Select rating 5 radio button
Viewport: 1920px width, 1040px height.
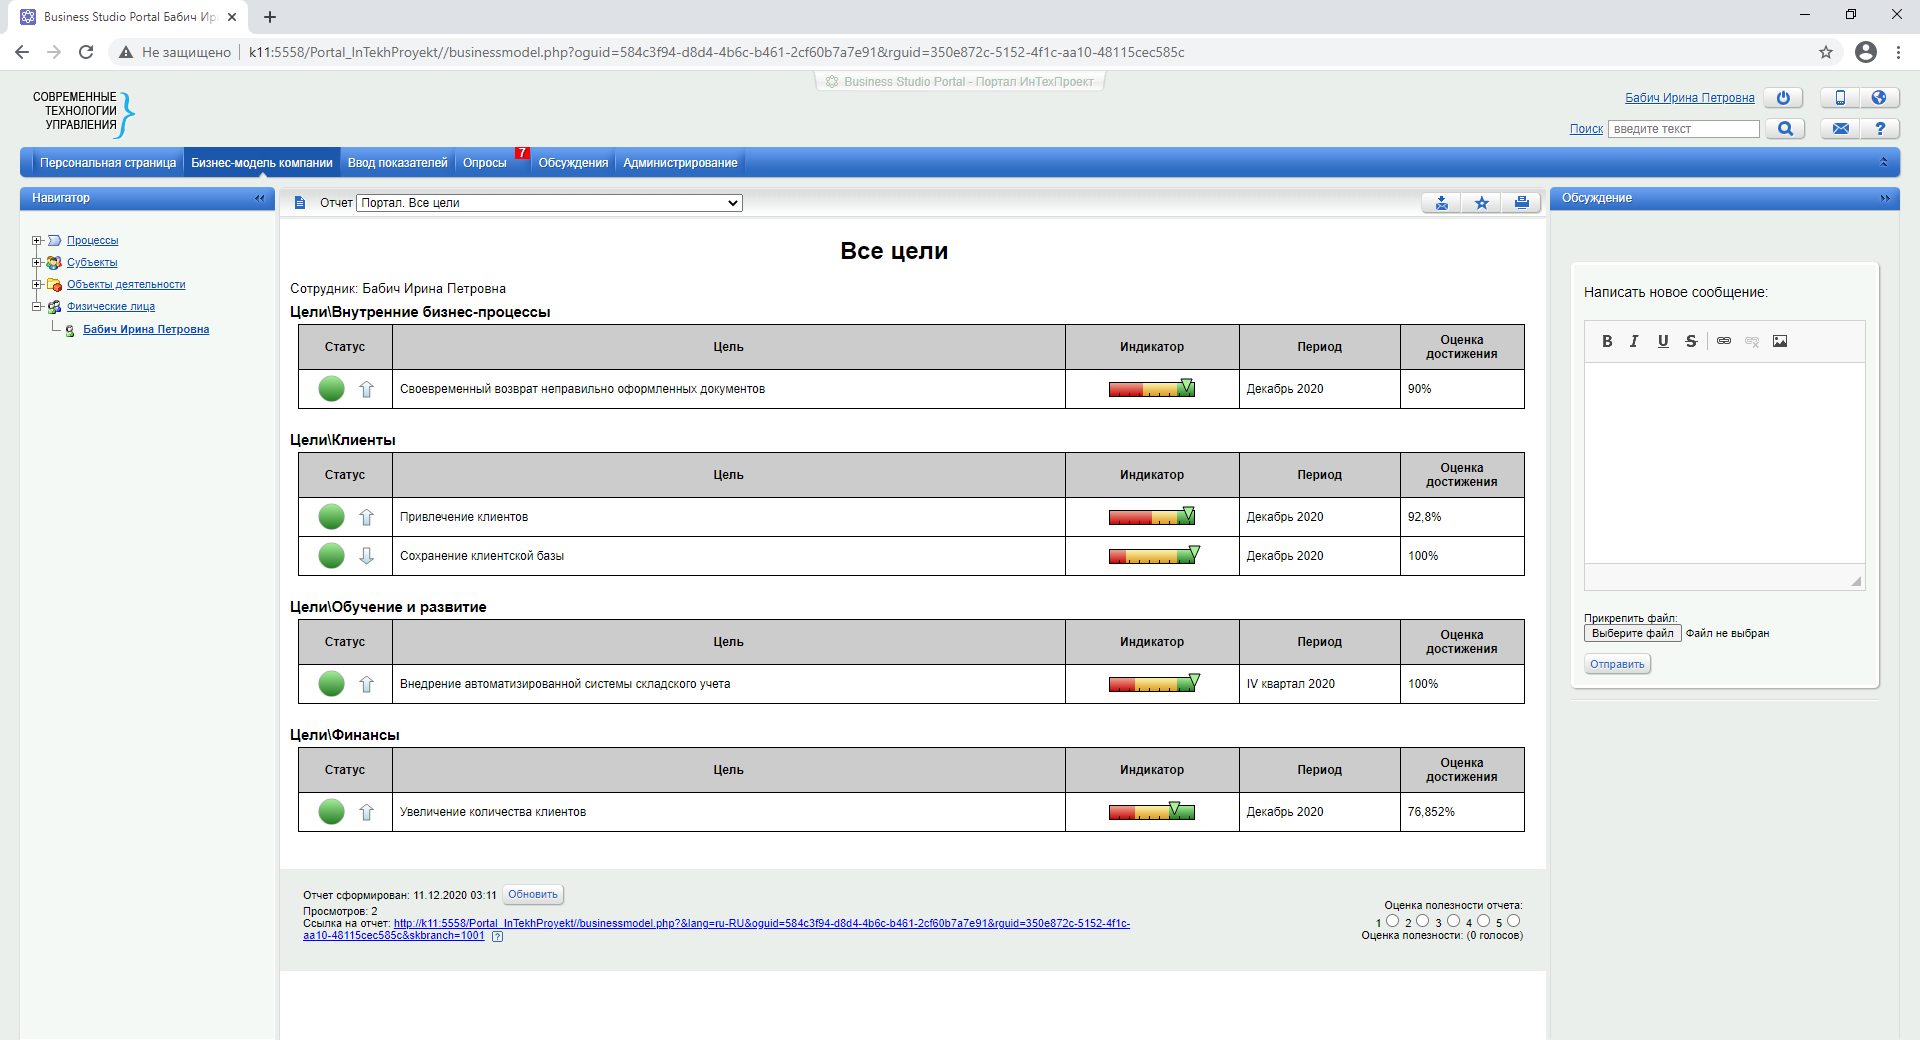coord(1513,921)
